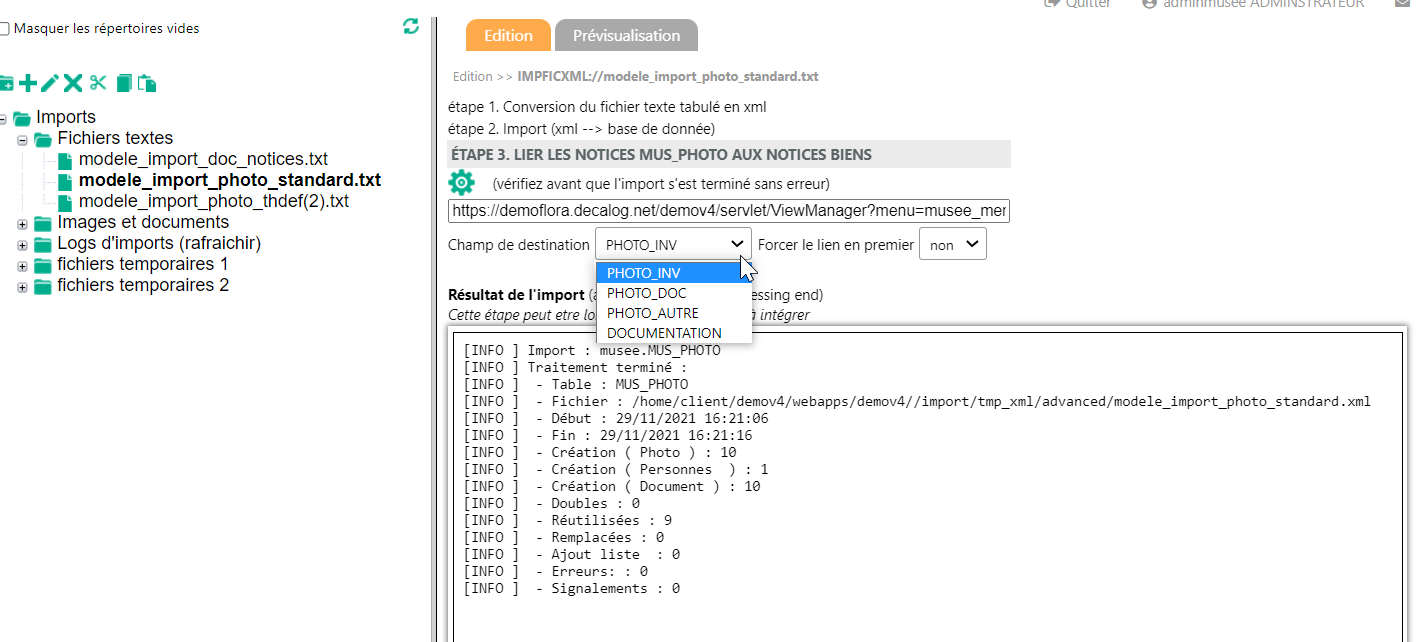Click the Logs d'imports folder icon
Viewport: 1420px width, 642px height.
pyautogui.click(x=43, y=244)
